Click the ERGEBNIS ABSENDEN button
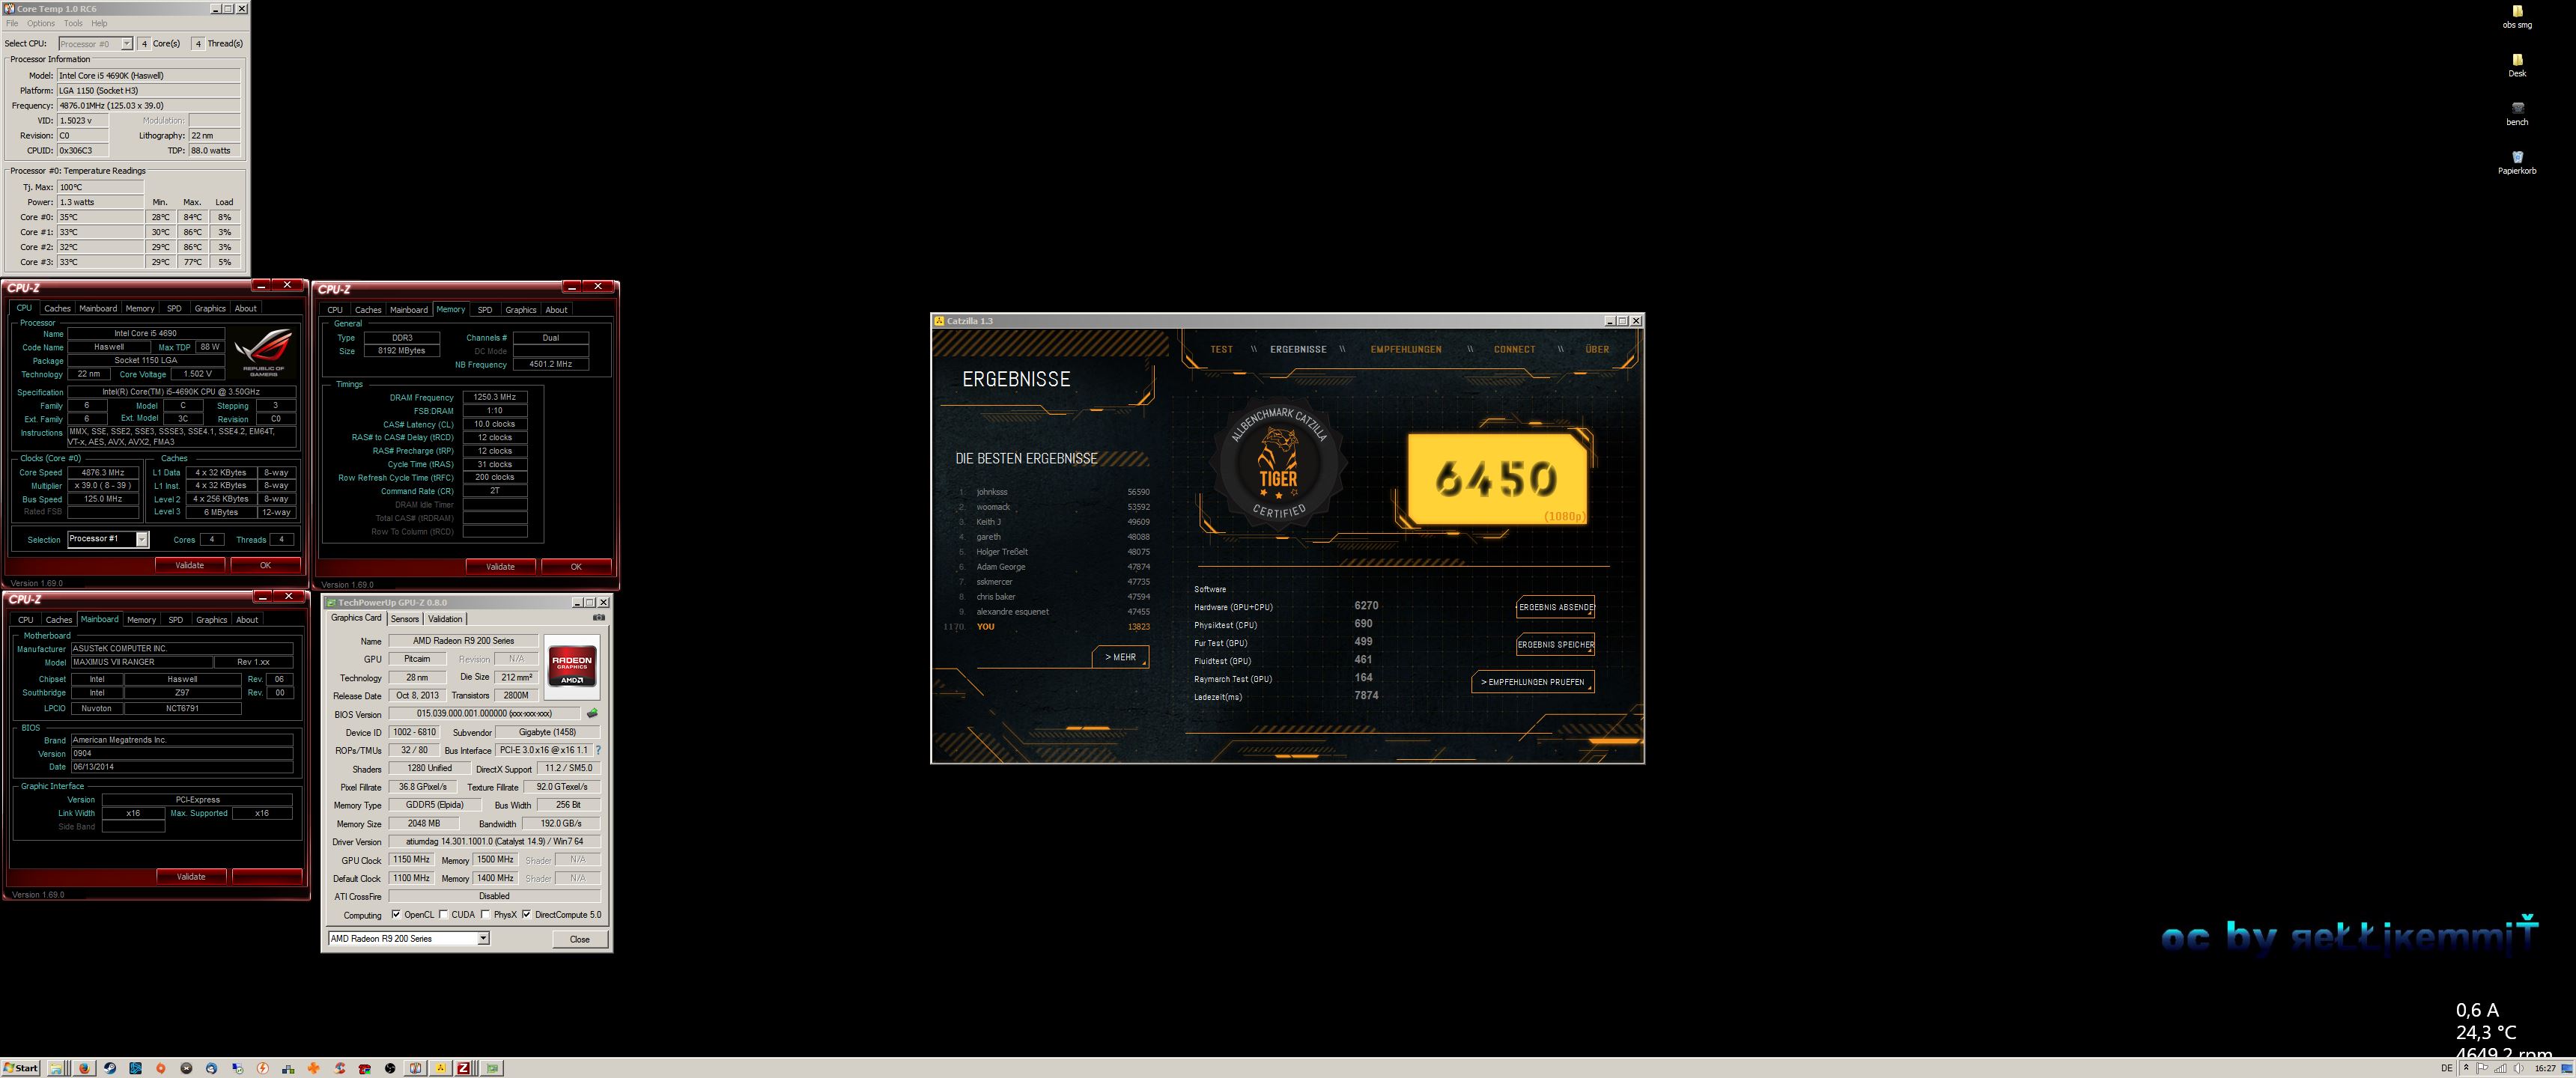 click(x=1556, y=607)
